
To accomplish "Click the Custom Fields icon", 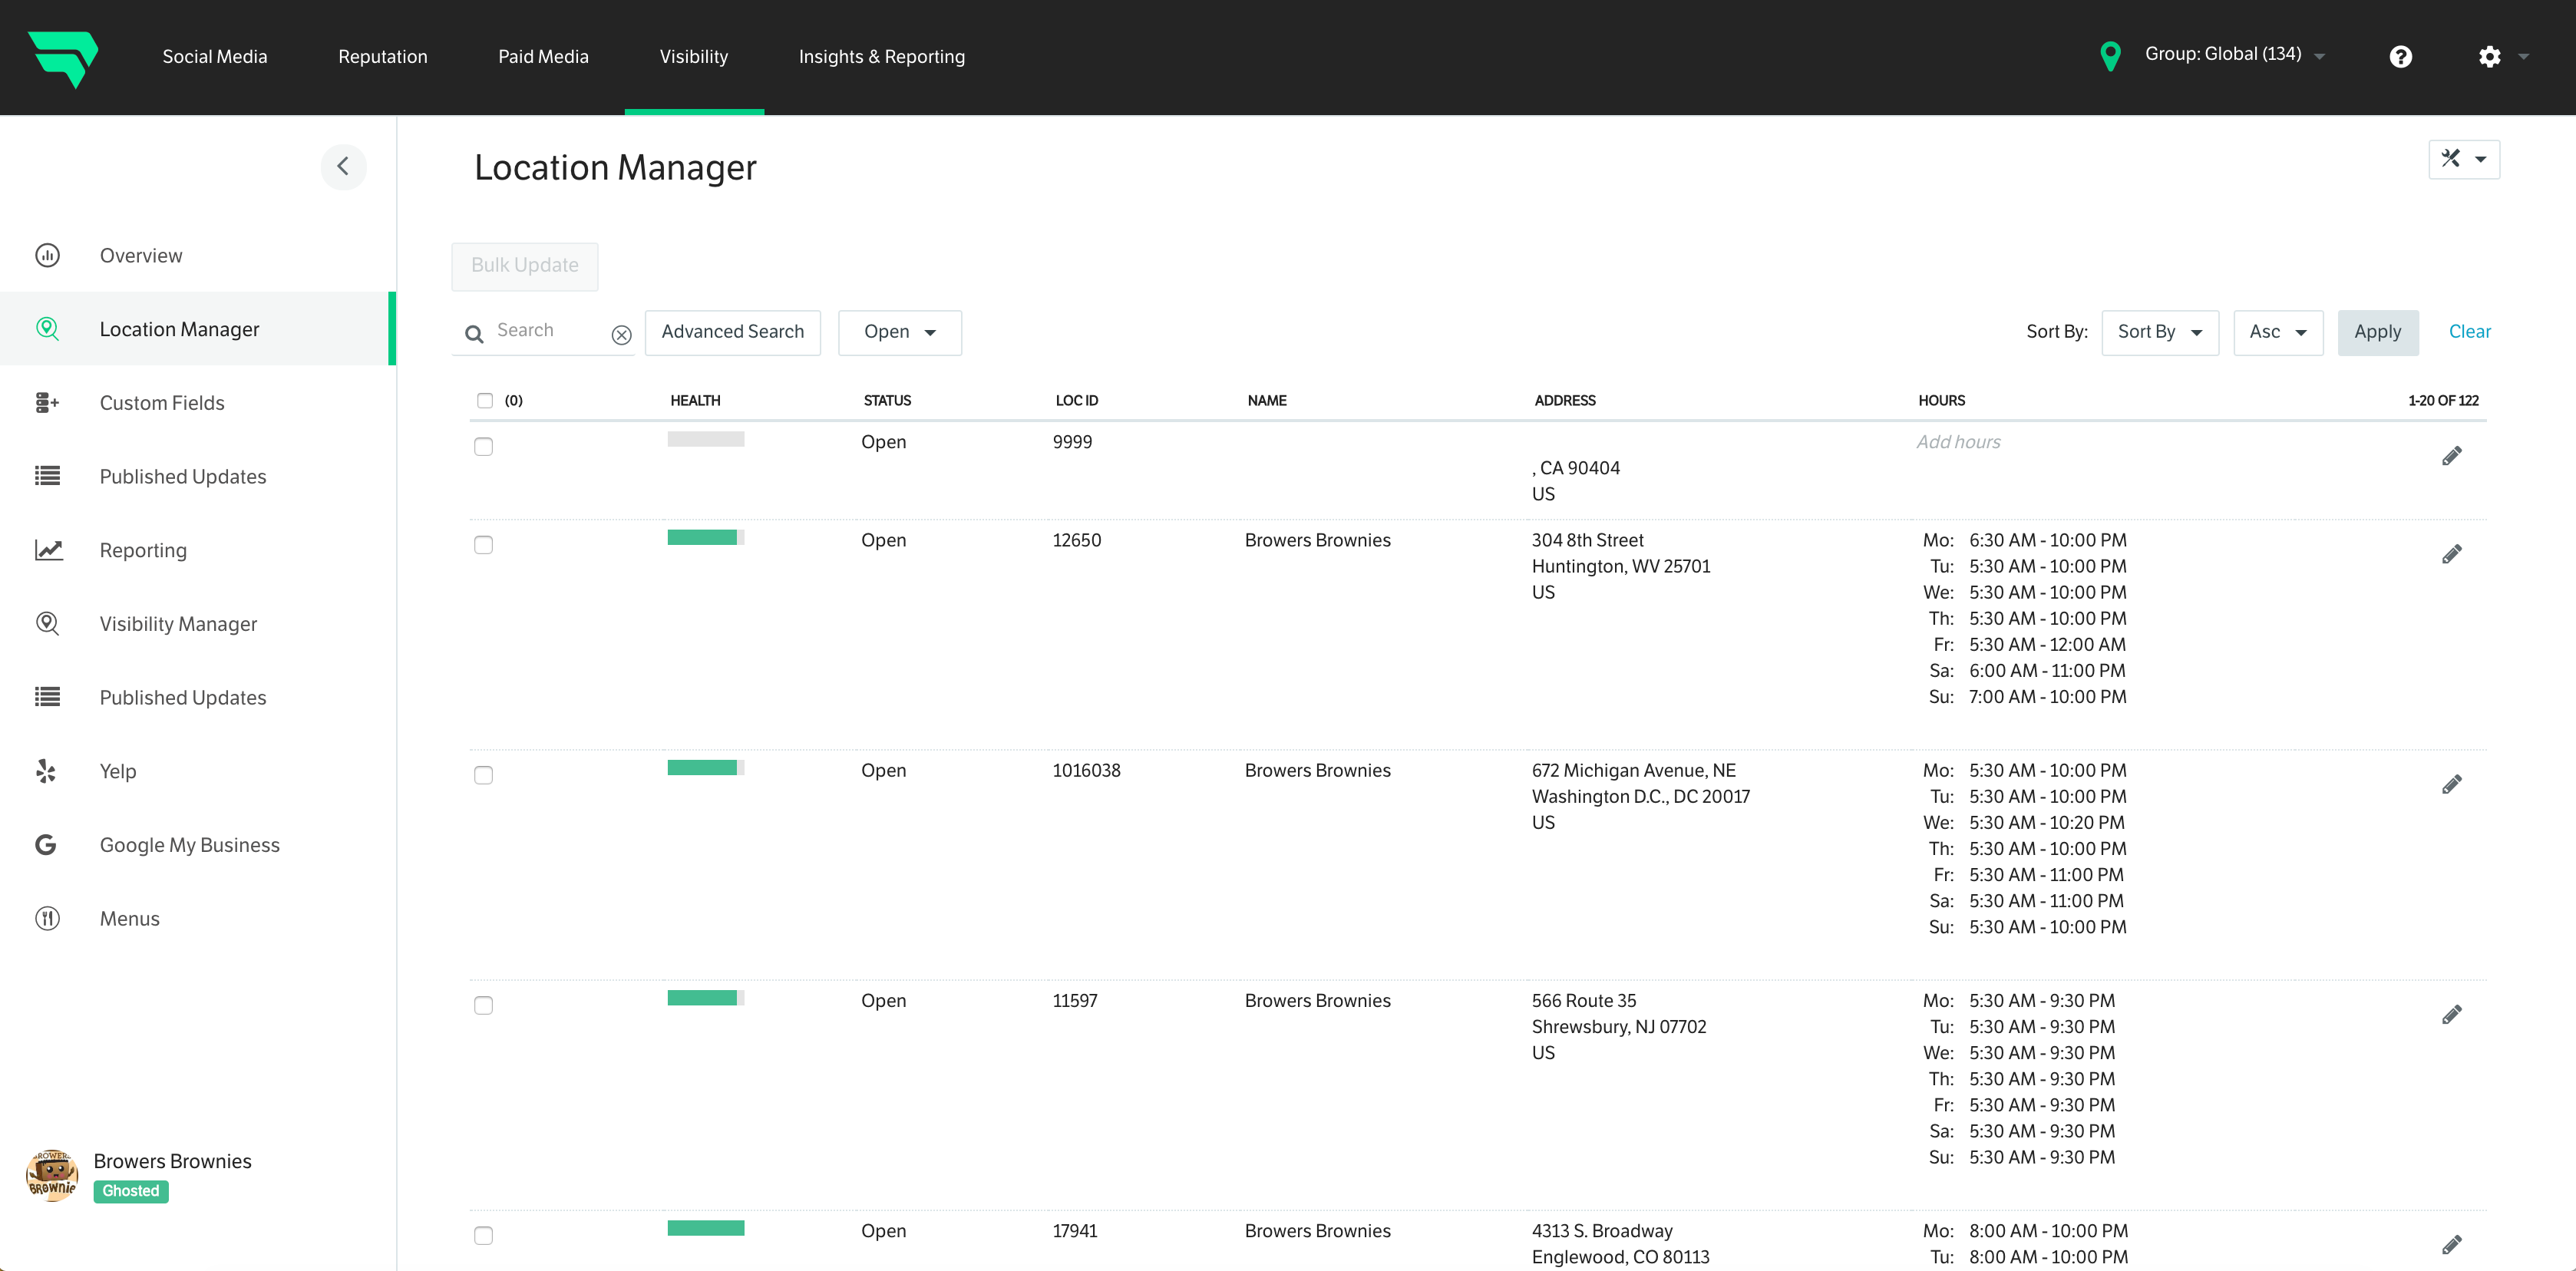I will [x=47, y=402].
